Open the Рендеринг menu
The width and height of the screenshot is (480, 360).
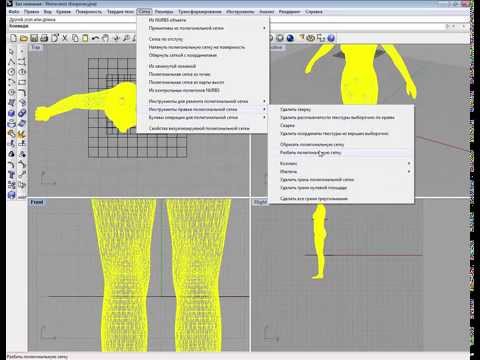click(289, 12)
